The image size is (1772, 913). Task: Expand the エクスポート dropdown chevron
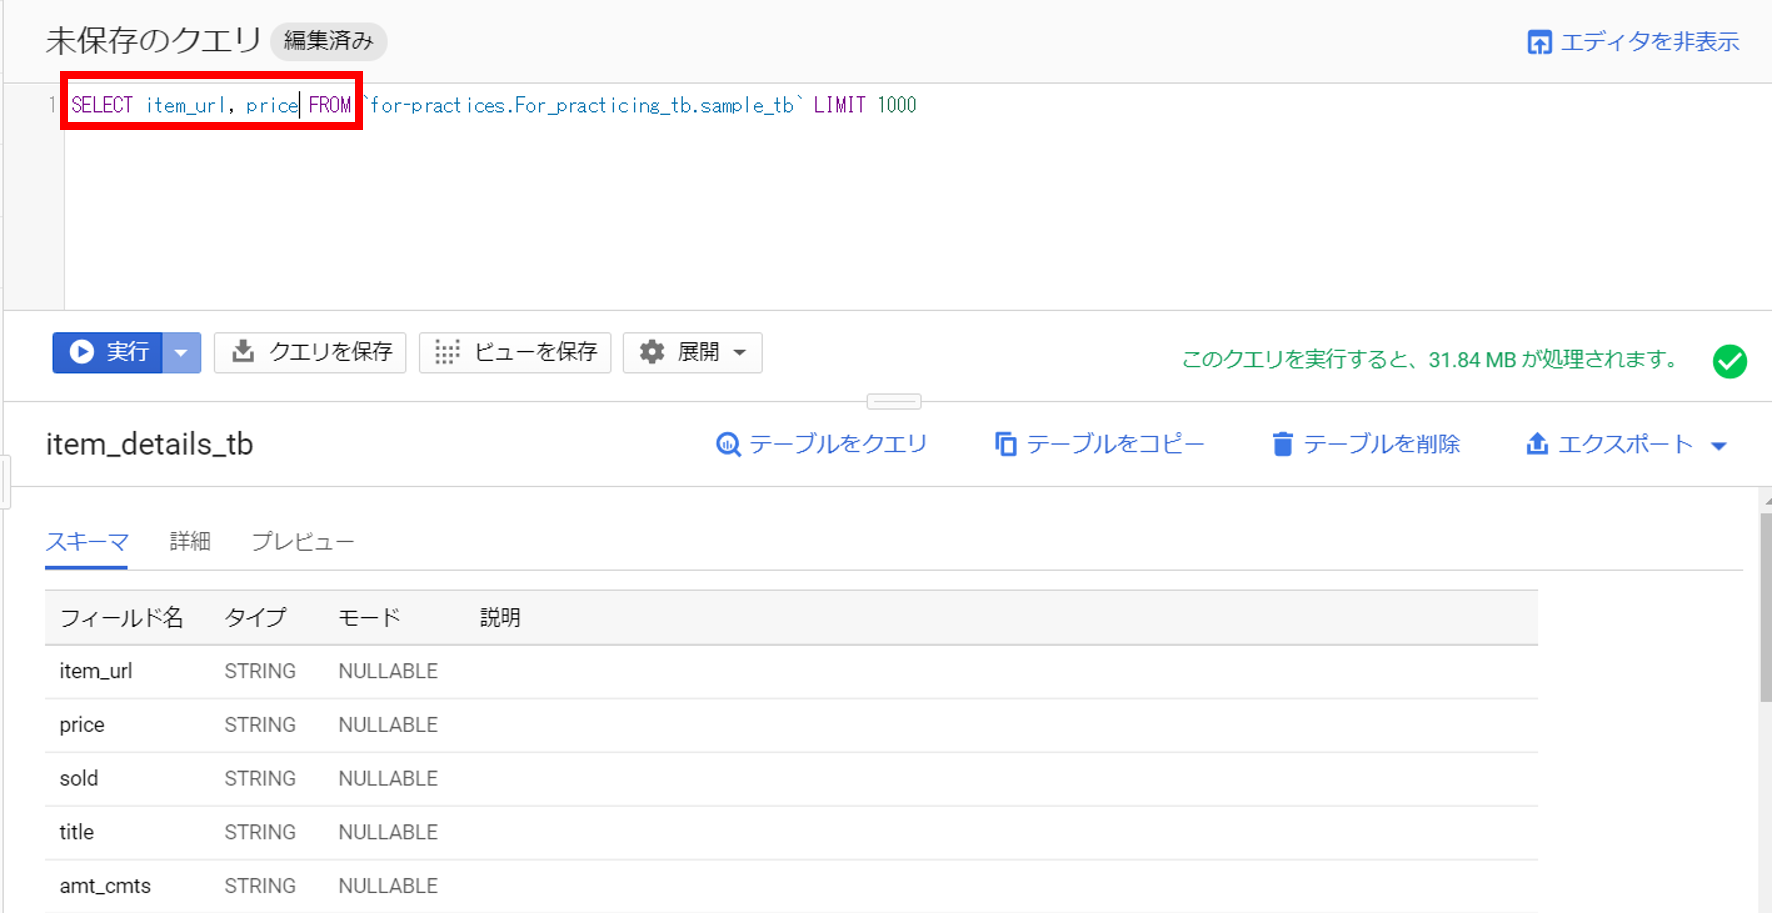pos(1720,444)
